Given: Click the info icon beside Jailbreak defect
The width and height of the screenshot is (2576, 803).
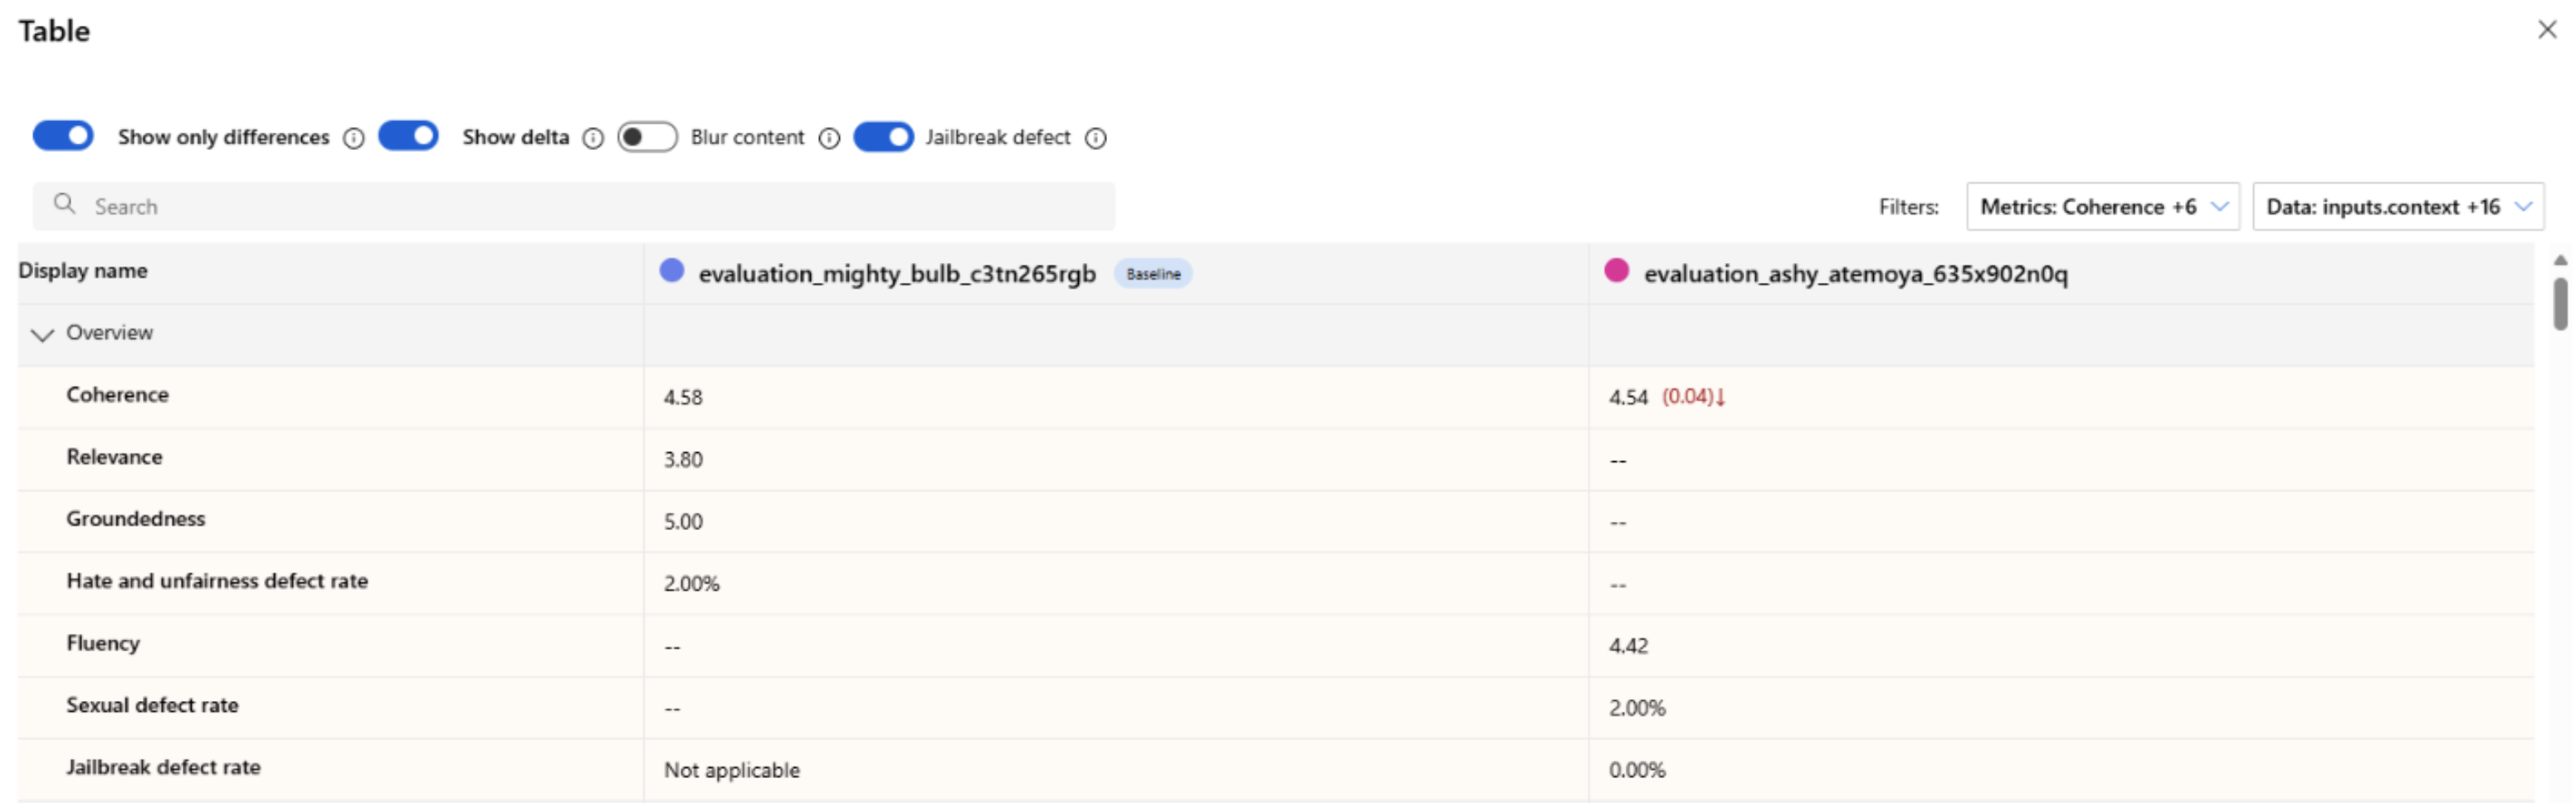Looking at the screenshot, I should click(1096, 138).
